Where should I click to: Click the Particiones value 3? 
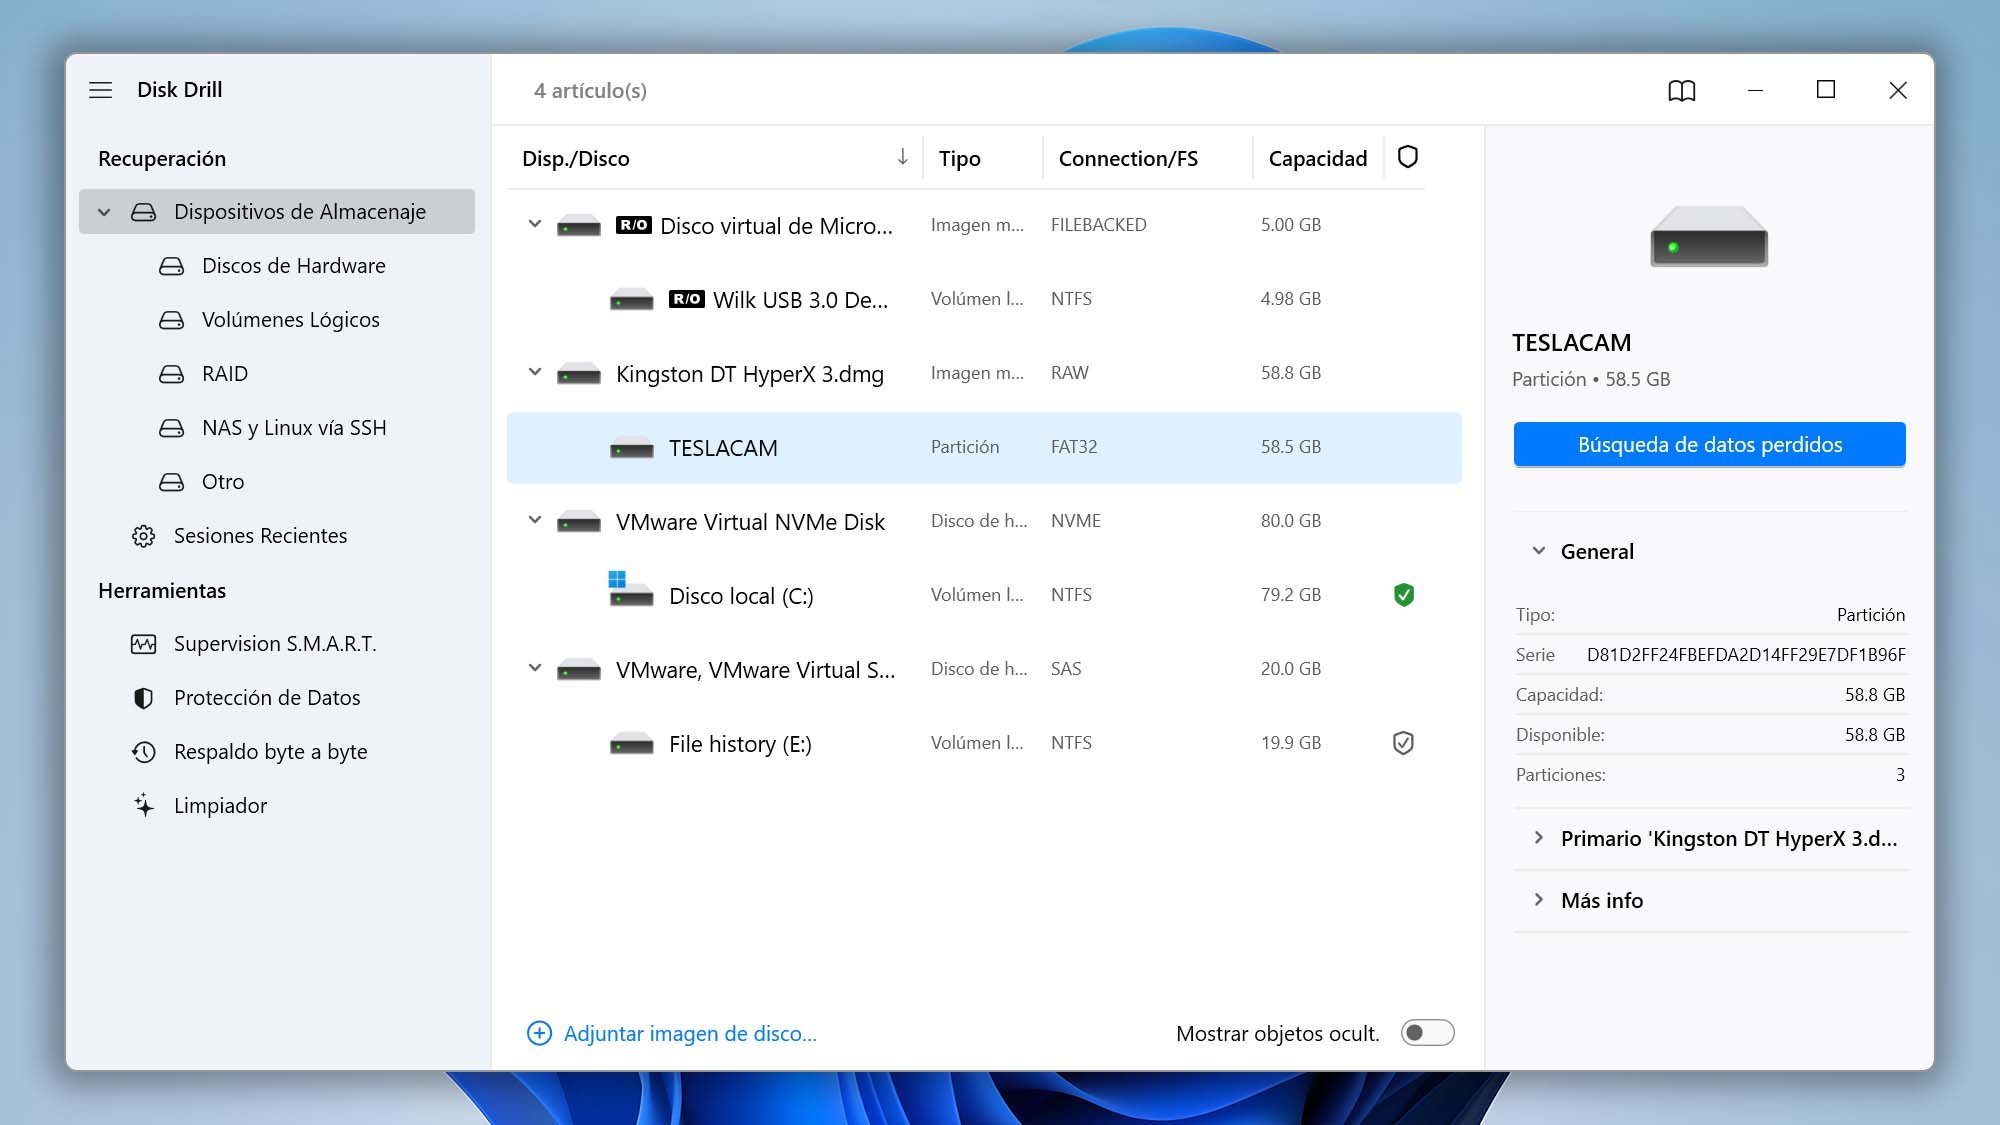point(1900,775)
